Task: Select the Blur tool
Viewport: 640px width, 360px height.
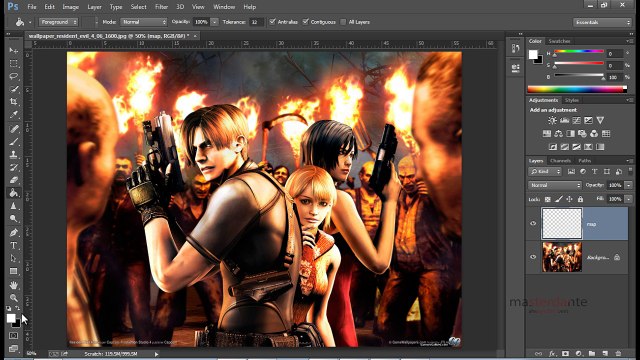Action: coord(13,206)
